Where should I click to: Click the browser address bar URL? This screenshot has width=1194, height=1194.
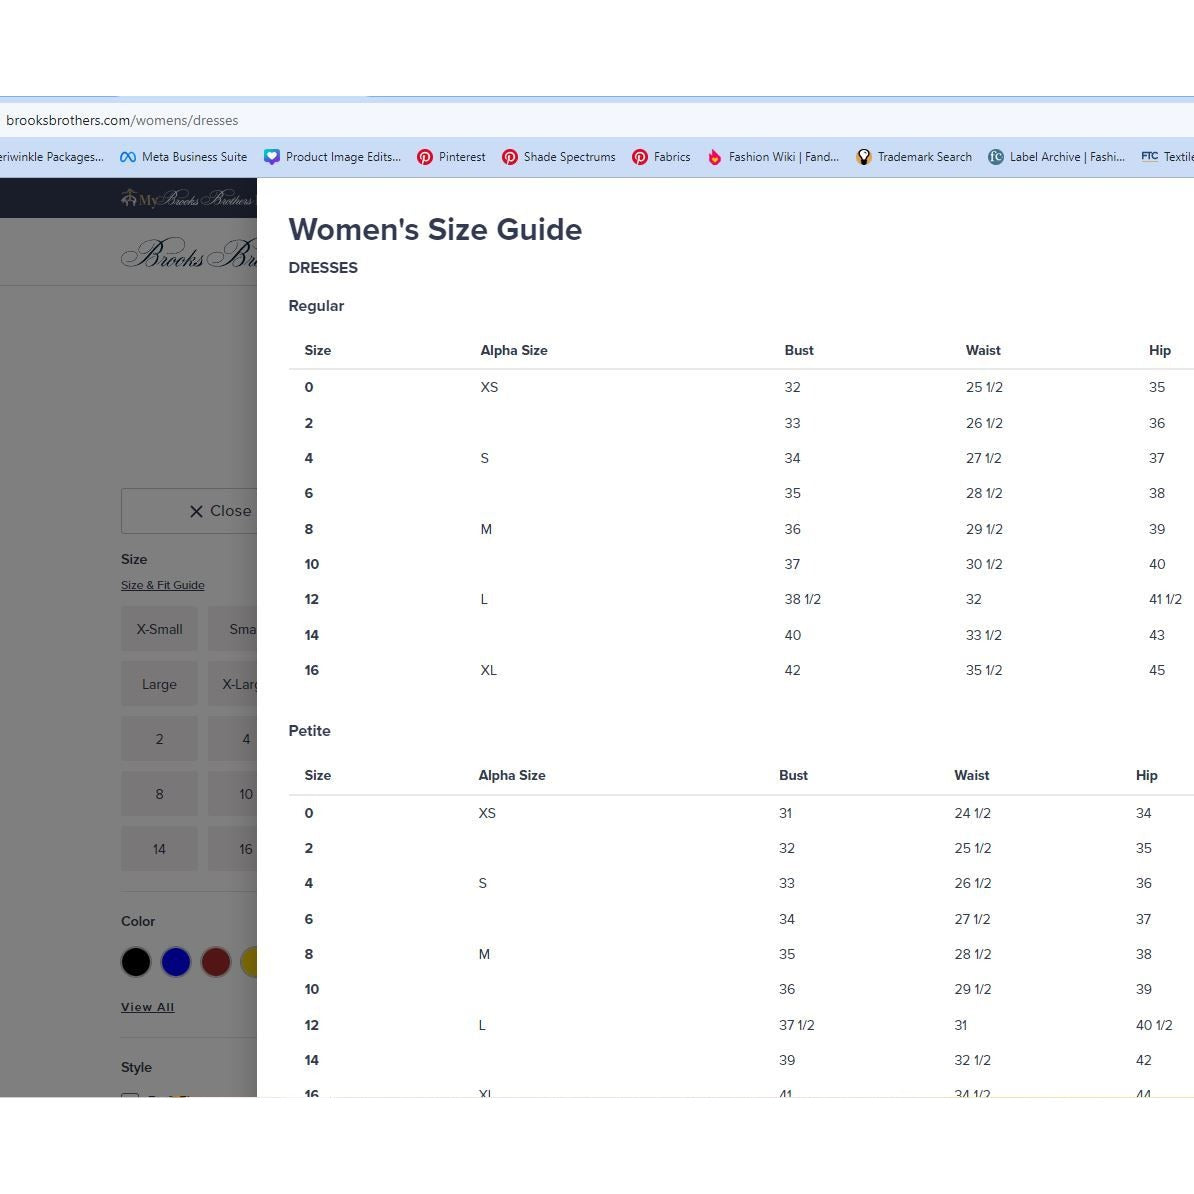tap(122, 120)
